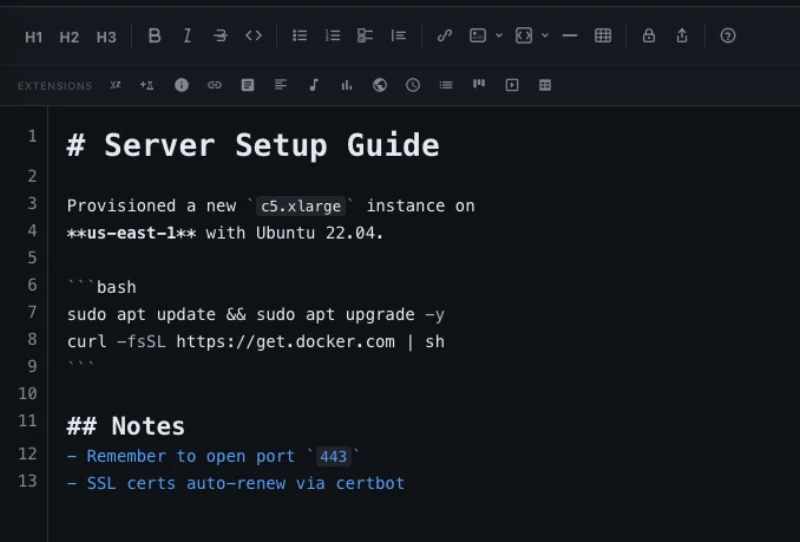Toggle italic formatting

pos(187,36)
